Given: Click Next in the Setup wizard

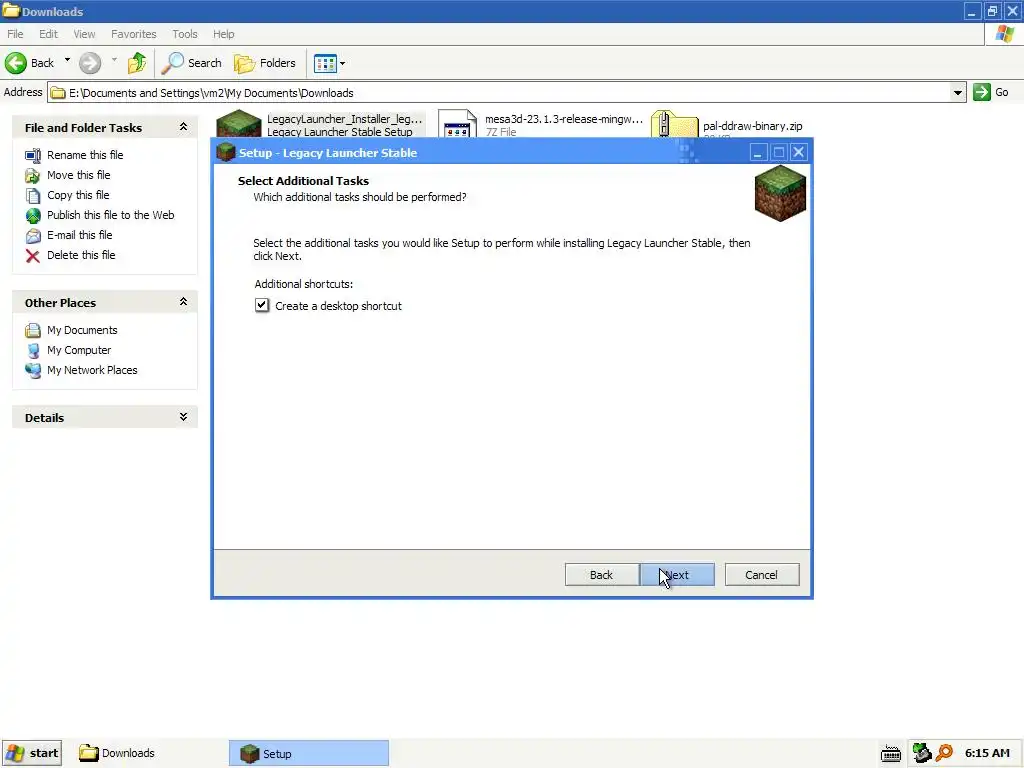Looking at the screenshot, I should click(677, 575).
